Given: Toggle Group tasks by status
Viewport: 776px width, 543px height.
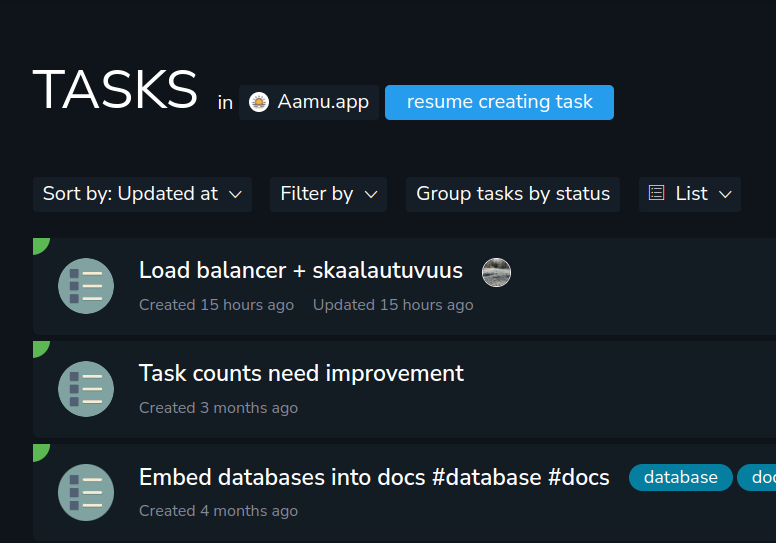Looking at the screenshot, I should [x=513, y=194].
